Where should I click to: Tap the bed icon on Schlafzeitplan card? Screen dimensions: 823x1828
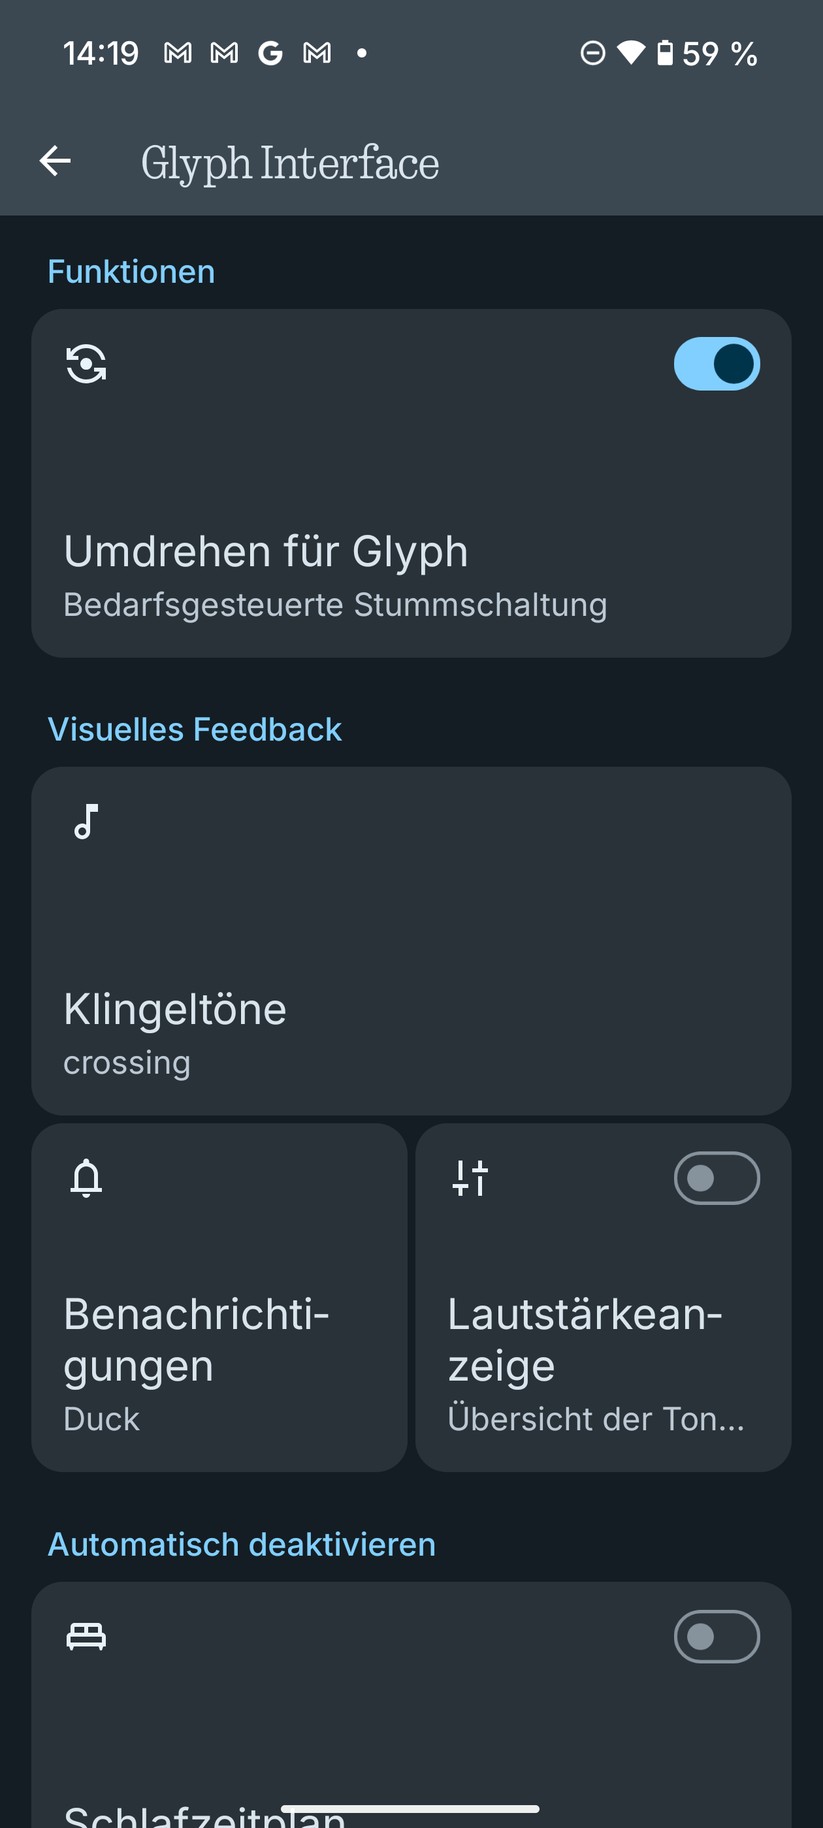pyautogui.click(x=86, y=1636)
